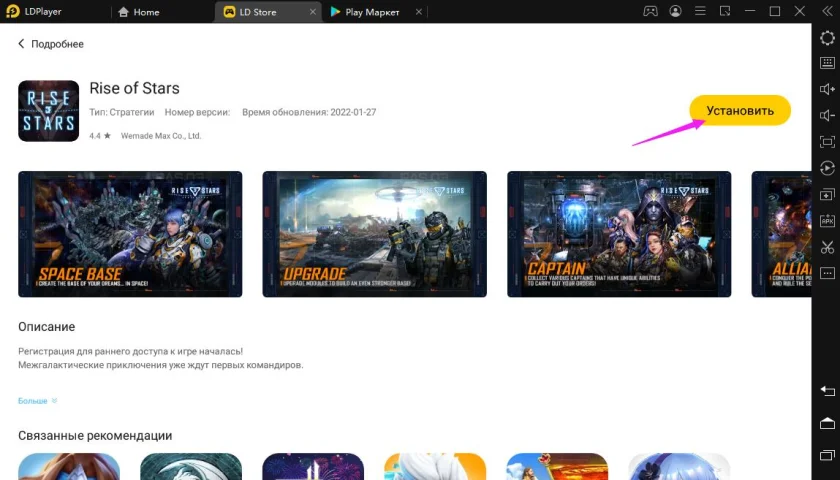Viewport: 840px width, 480px height.
Task: Click Android back arrow in sidebar
Action: 827,391
